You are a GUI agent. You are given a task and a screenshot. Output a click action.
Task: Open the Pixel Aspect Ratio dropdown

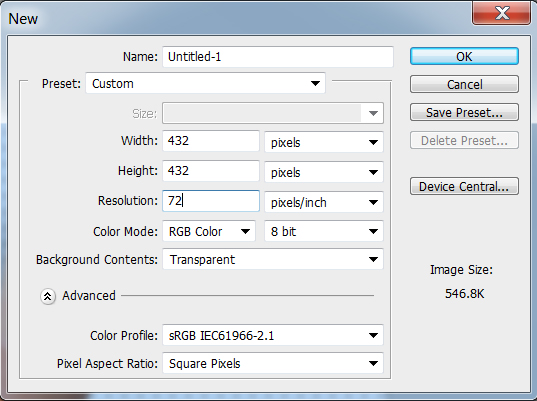pyautogui.click(x=273, y=363)
